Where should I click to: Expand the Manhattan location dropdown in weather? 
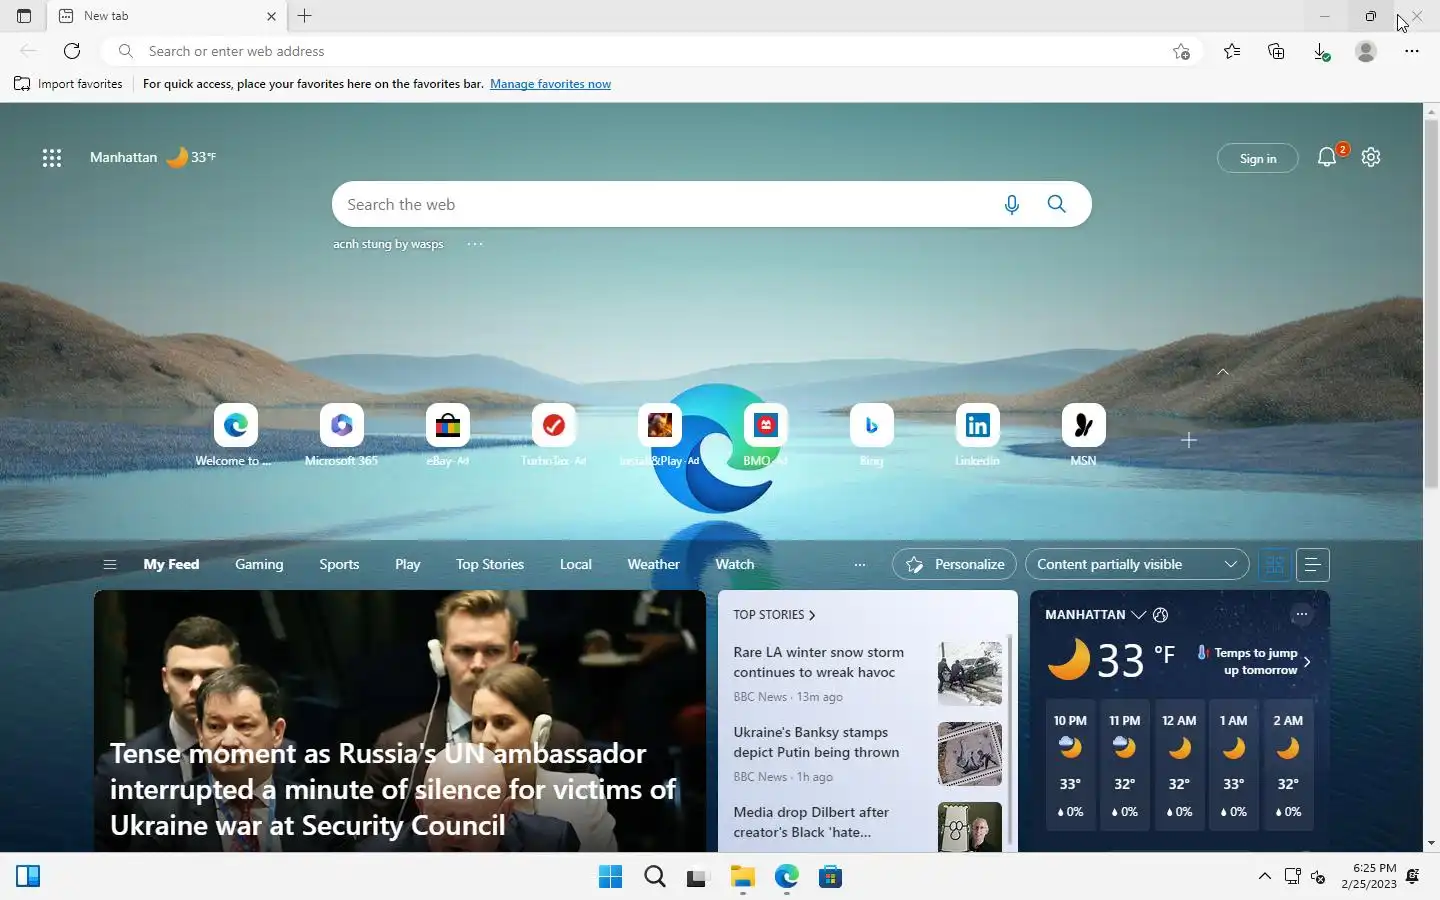(x=1138, y=615)
